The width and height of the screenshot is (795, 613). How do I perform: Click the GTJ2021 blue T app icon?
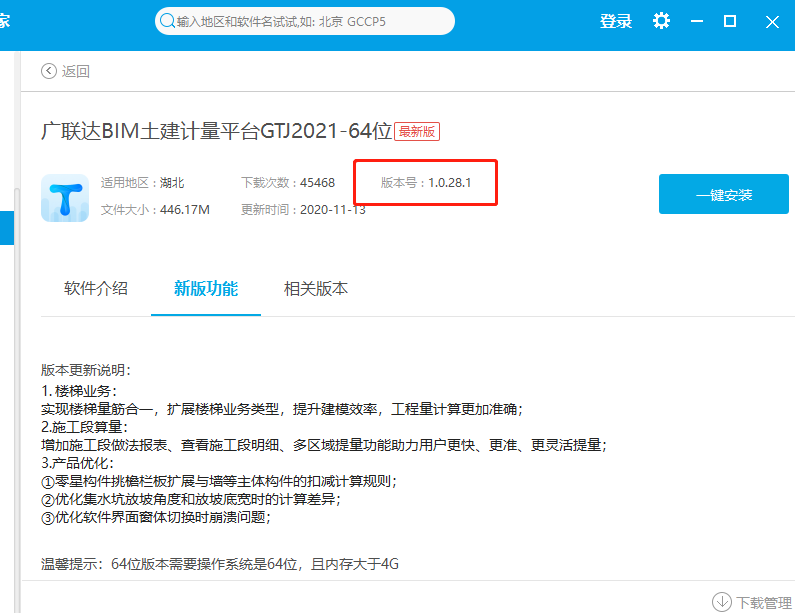point(65,198)
